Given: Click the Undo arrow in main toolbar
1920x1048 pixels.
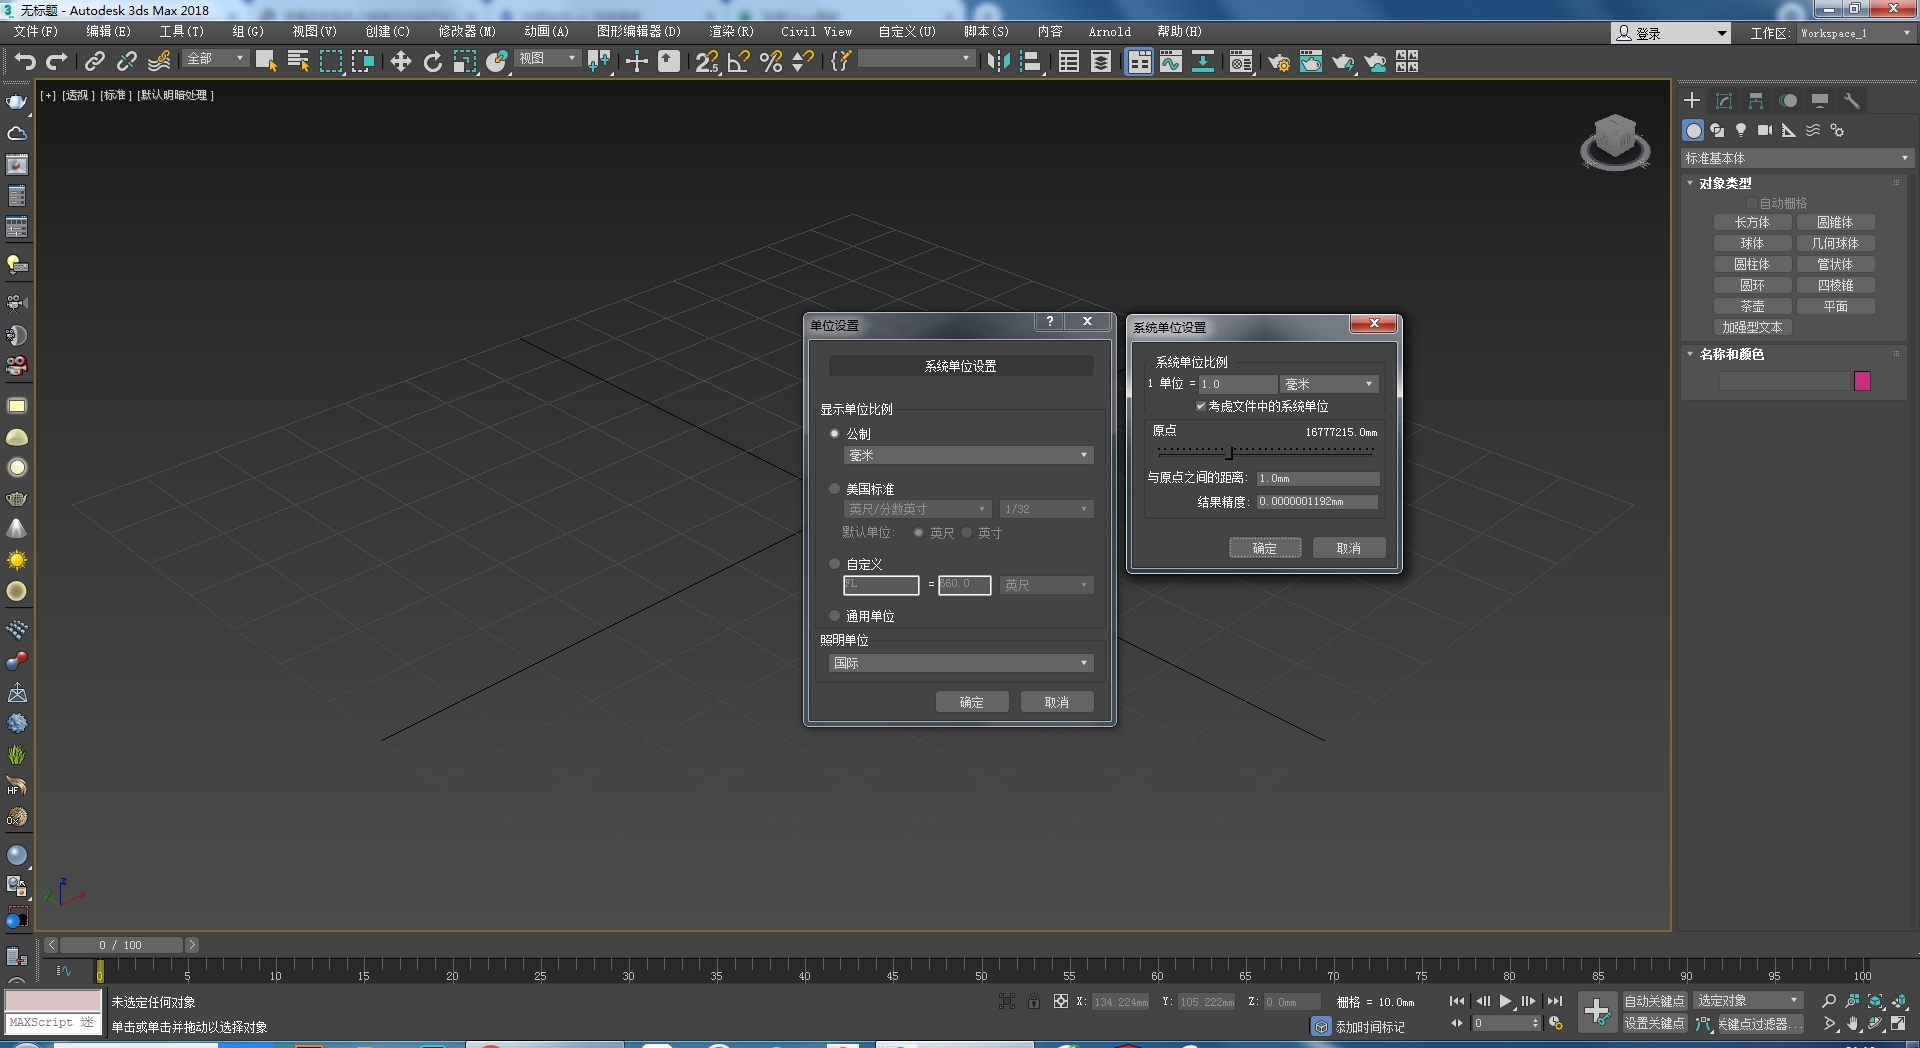Looking at the screenshot, I should [25, 62].
